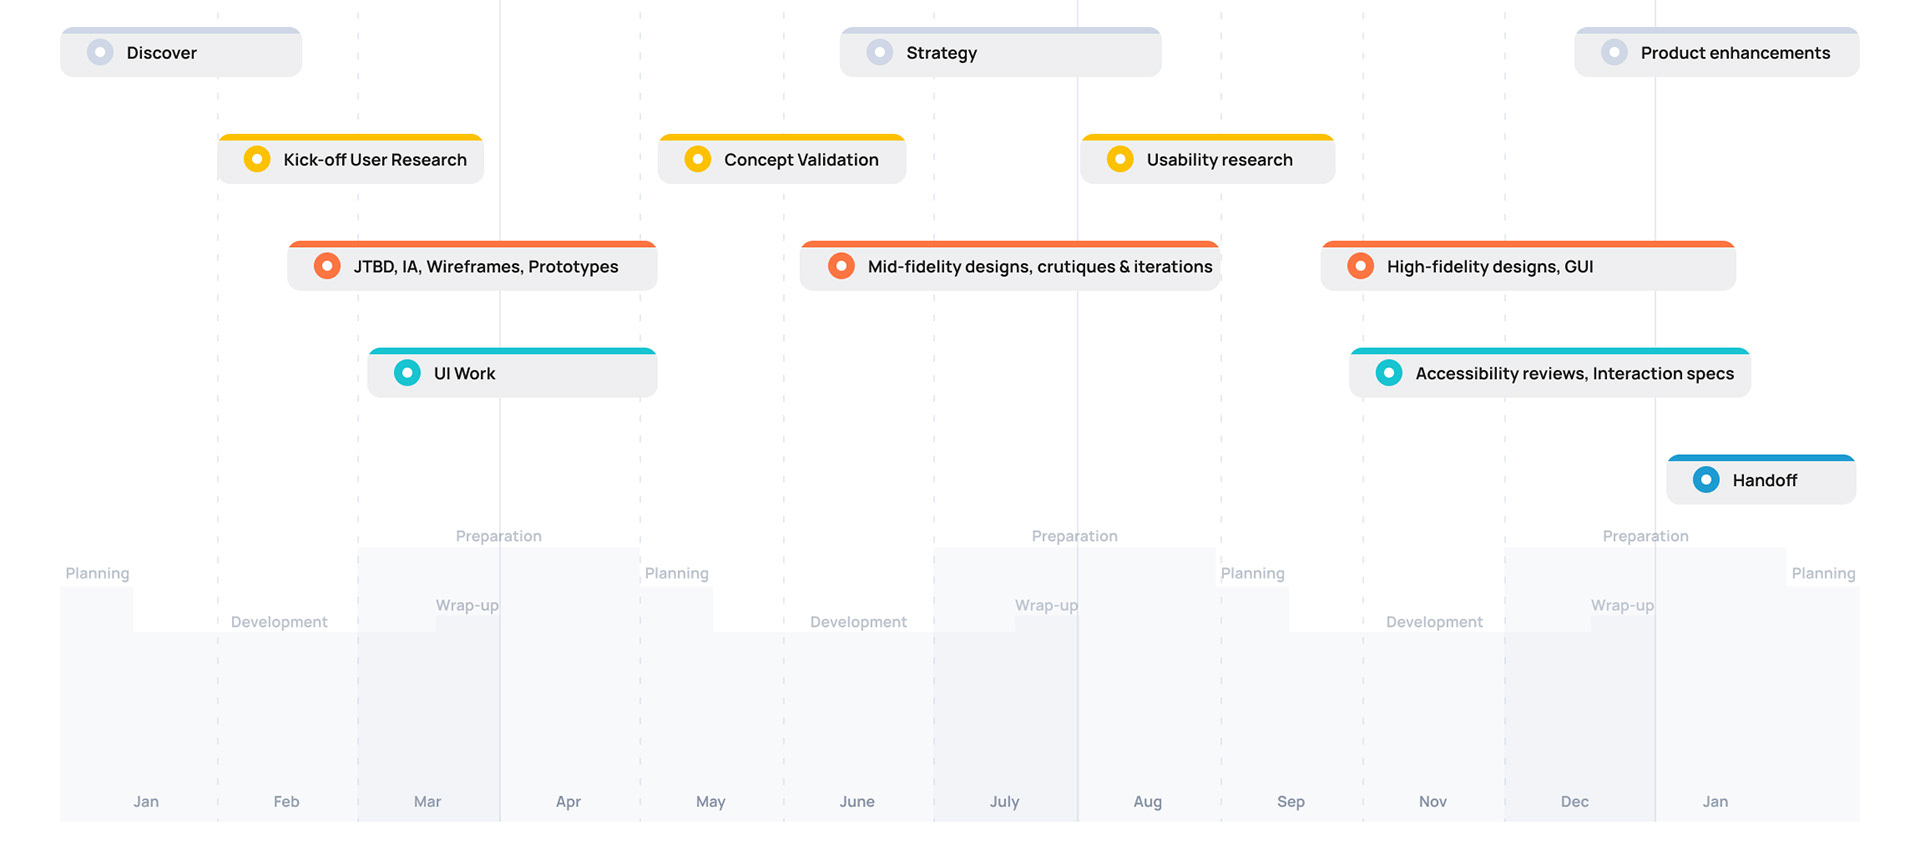Select the Discover phase bar
The width and height of the screenshot is (1920, 863).
pyautogui.click(x=181, y=52)
